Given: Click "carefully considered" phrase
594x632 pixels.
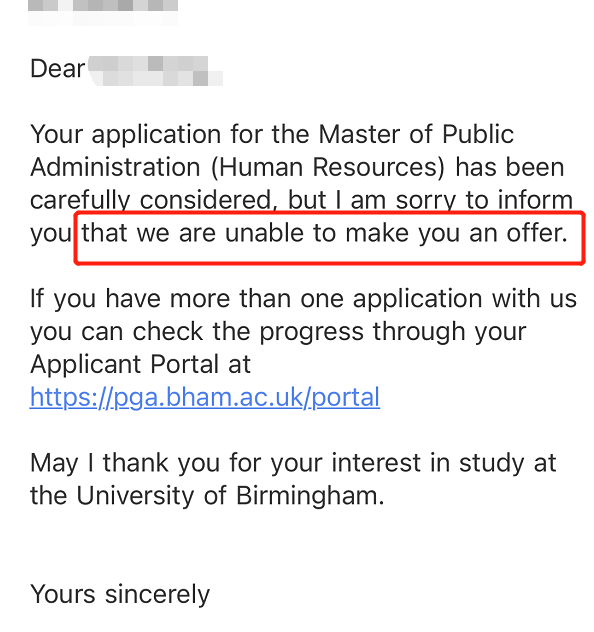Looking at the screenshot, I should [x=152, y=200].
